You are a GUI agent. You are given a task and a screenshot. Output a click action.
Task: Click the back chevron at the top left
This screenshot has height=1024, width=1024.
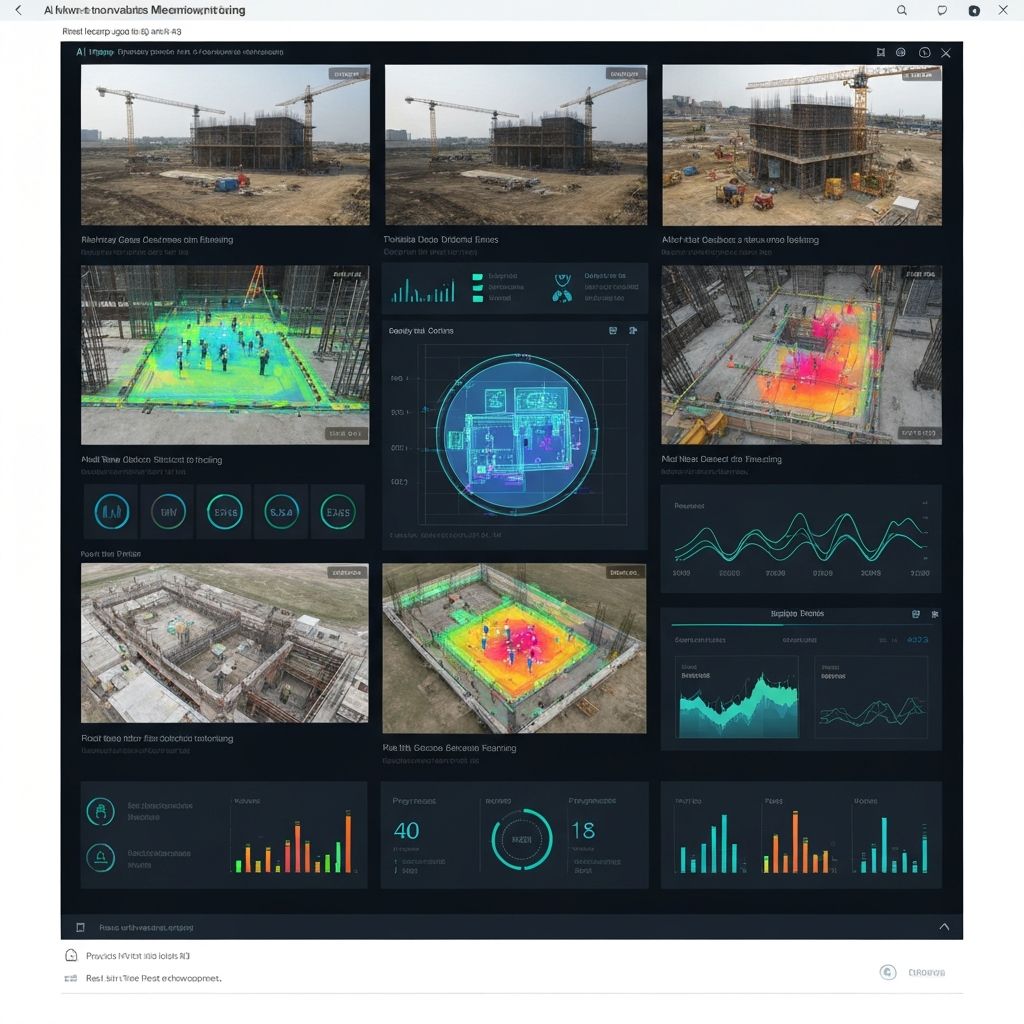tap(20, 10)
